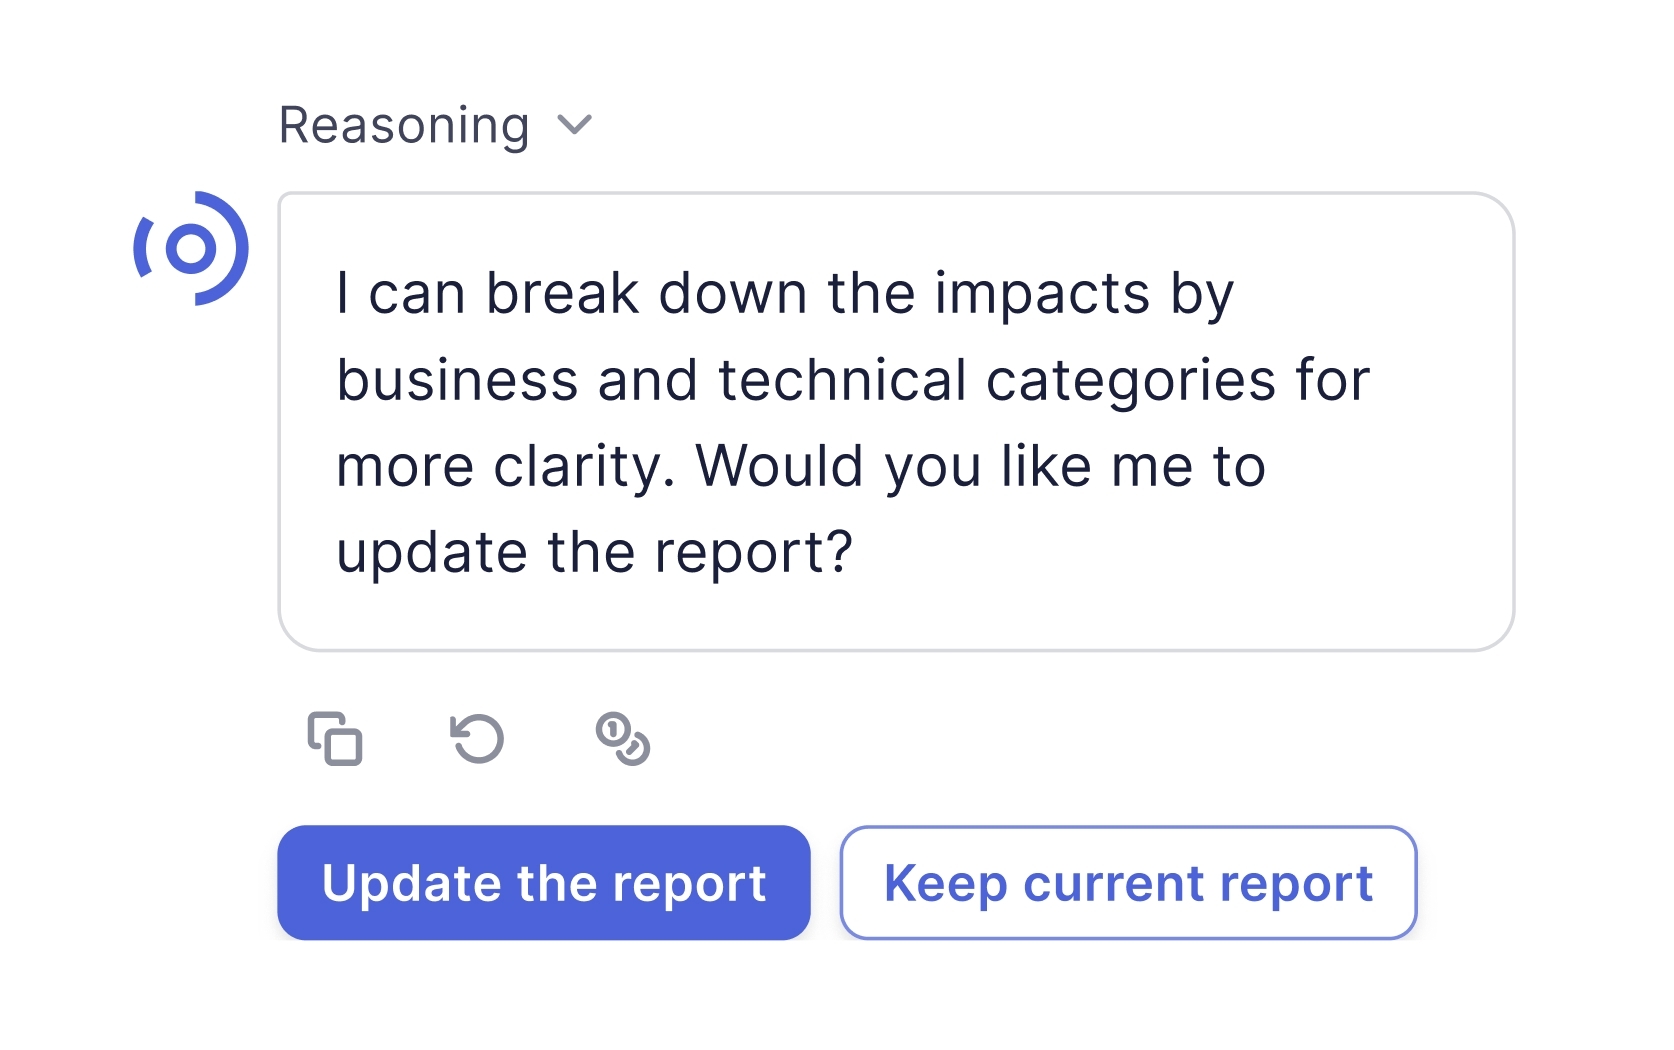Screen dimensions: 1674x1050
Task: Choose Keep current report
Action: click(1128, 883)
